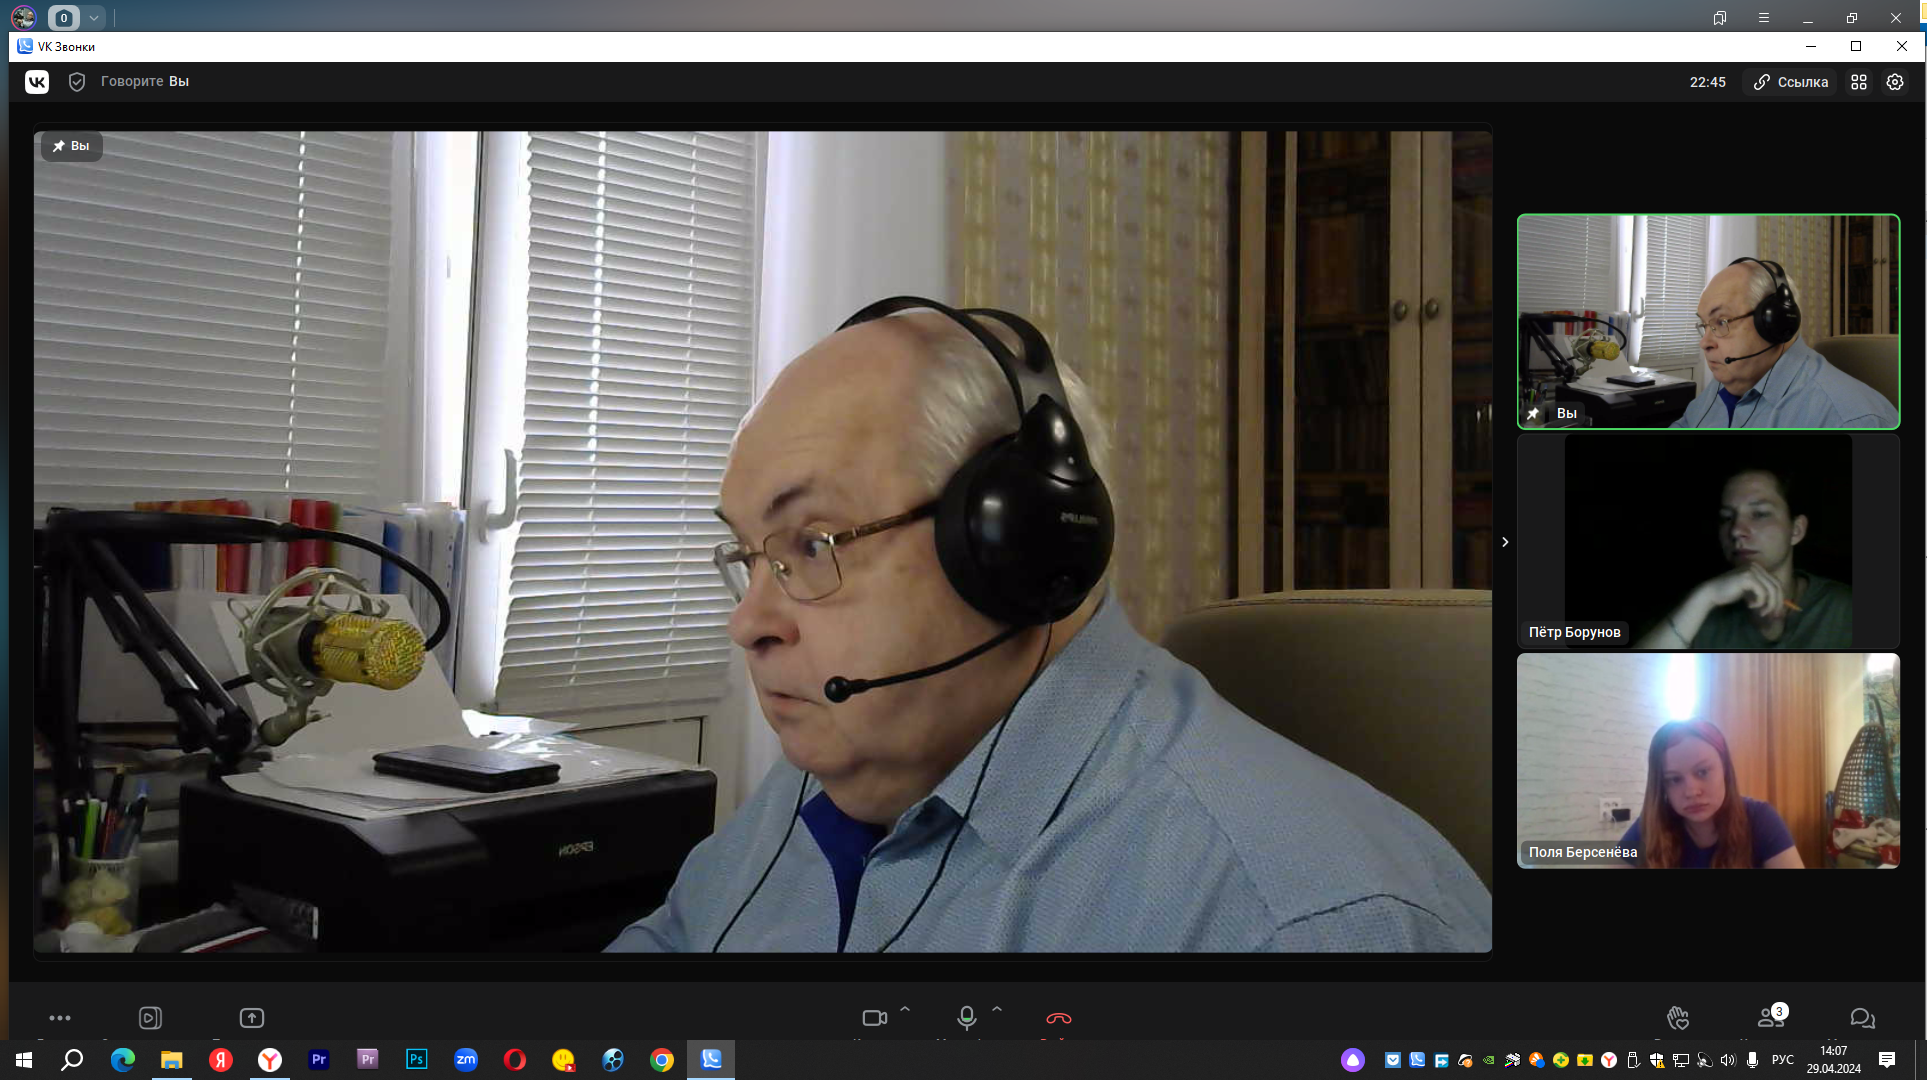Click the call recording icon
1927x1080 pixels.
(150, 1018)
